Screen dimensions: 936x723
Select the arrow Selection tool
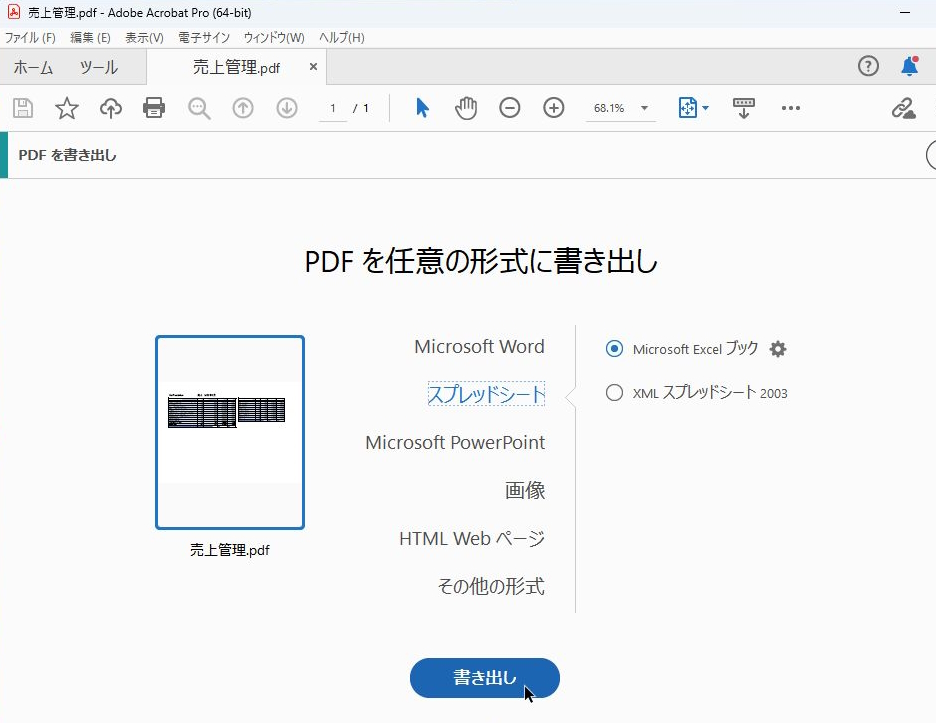pyautogui.click(x=422, y=108)
